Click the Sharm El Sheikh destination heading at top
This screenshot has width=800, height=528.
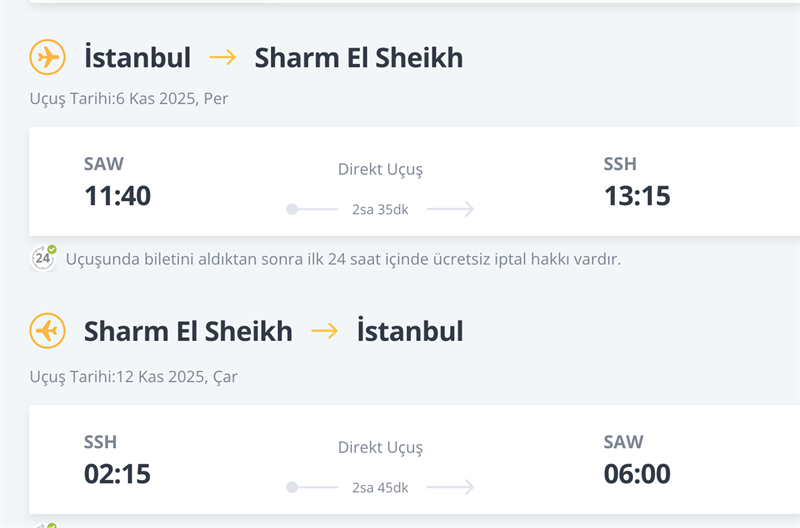359,57
